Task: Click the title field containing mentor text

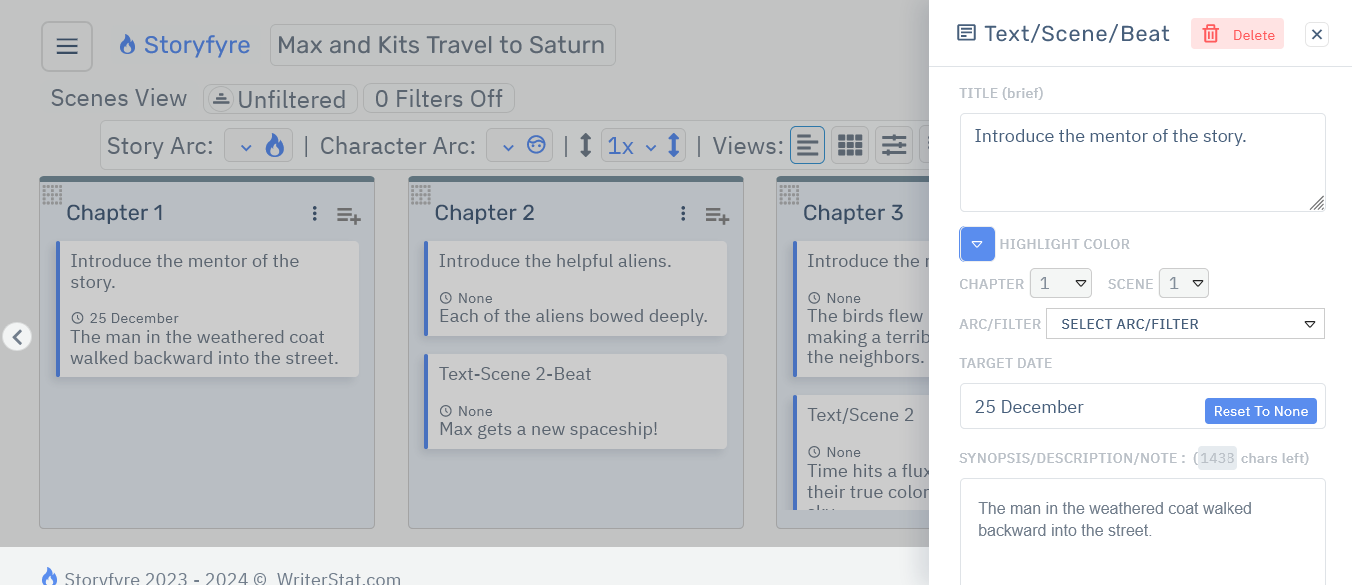Action: tap(1142, 160)
